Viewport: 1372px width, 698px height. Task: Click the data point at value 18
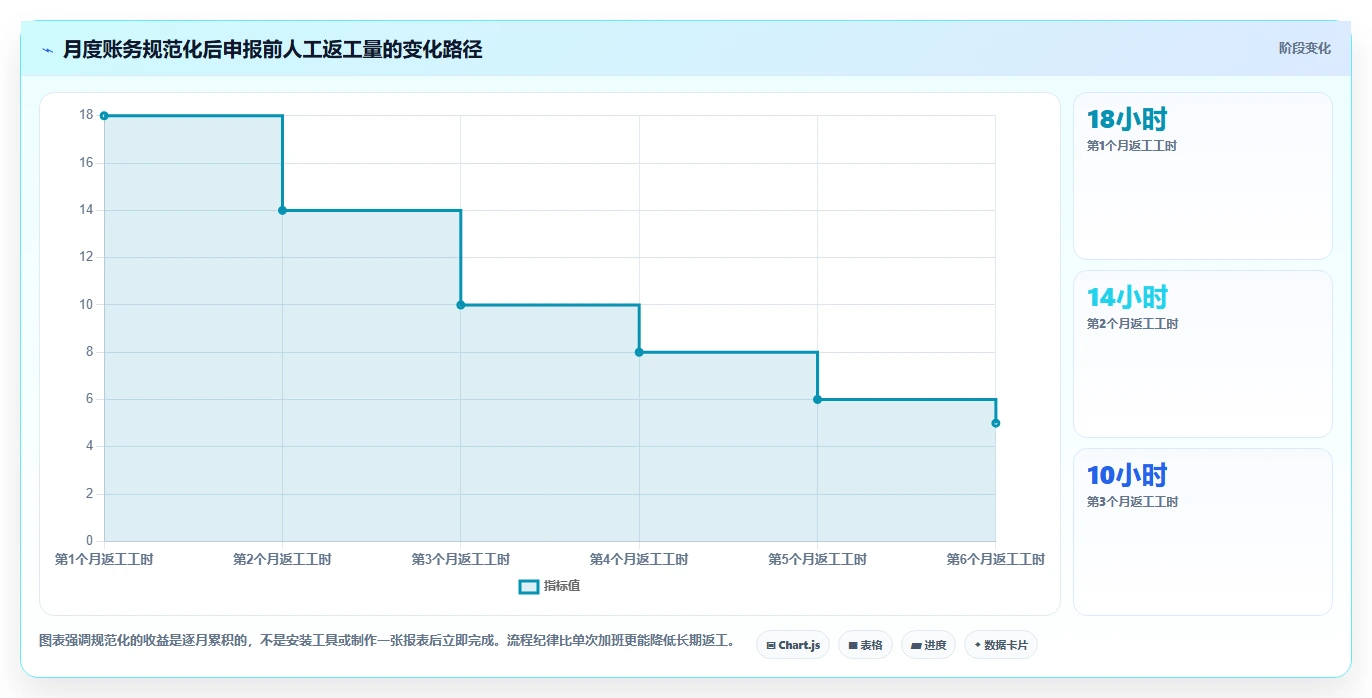(104, 116)
